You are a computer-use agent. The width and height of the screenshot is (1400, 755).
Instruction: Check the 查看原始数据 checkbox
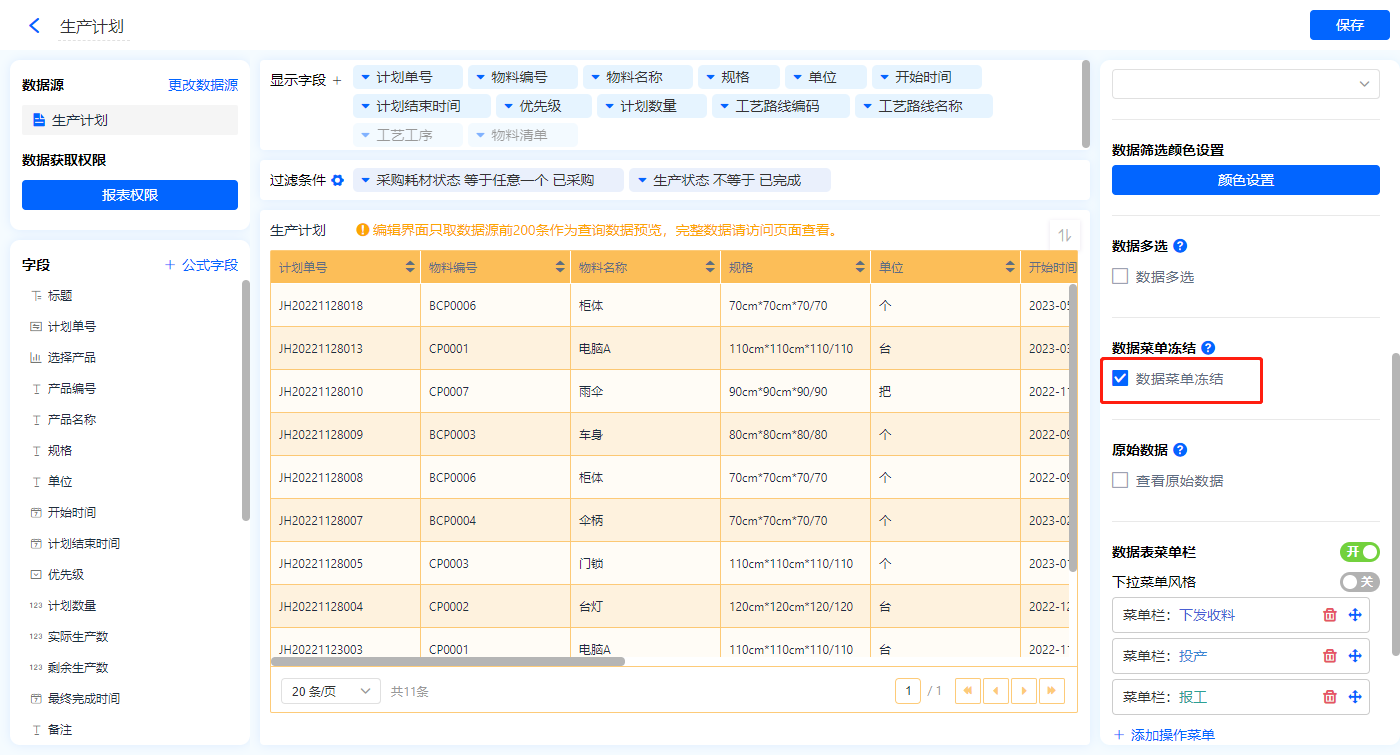(x=1121, y=481)
